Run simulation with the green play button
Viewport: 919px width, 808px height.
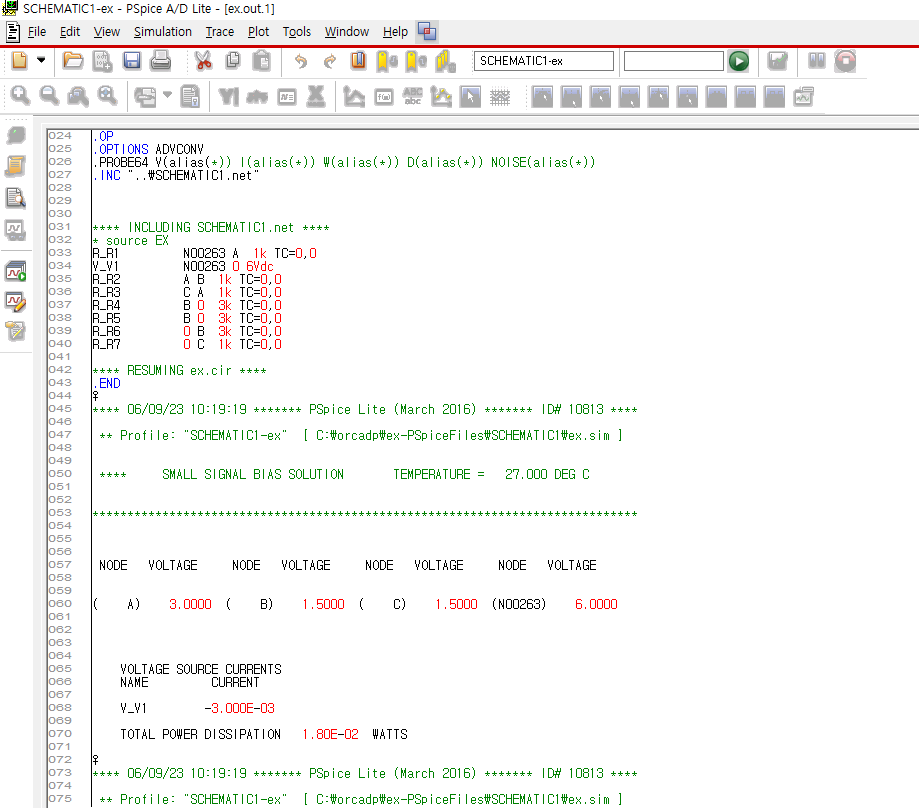point(738,61)
